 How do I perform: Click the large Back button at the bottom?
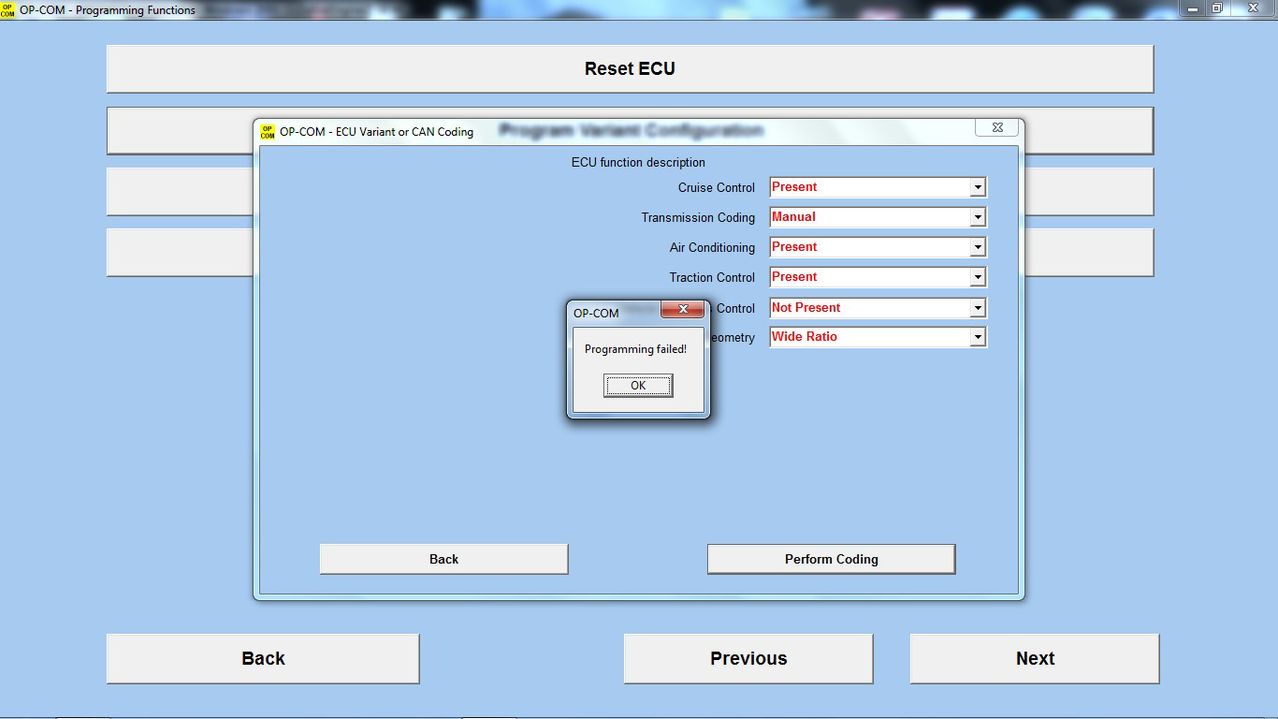point(263,658)
